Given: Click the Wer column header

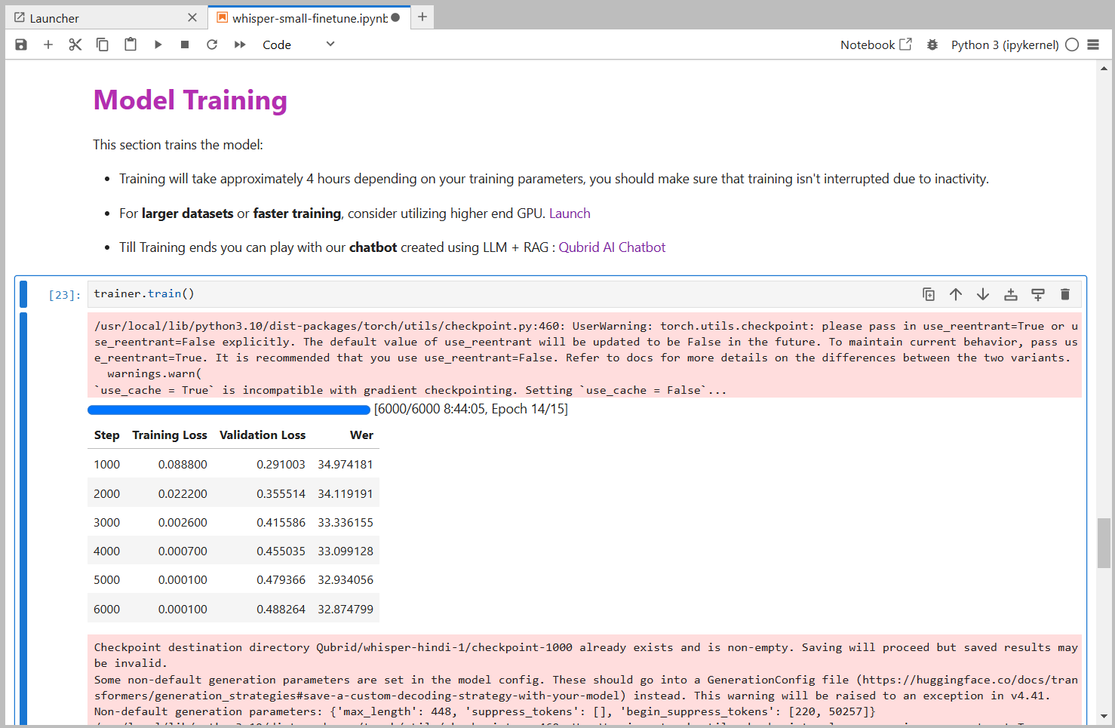Looking at the screenshot, I should point(361,435).
